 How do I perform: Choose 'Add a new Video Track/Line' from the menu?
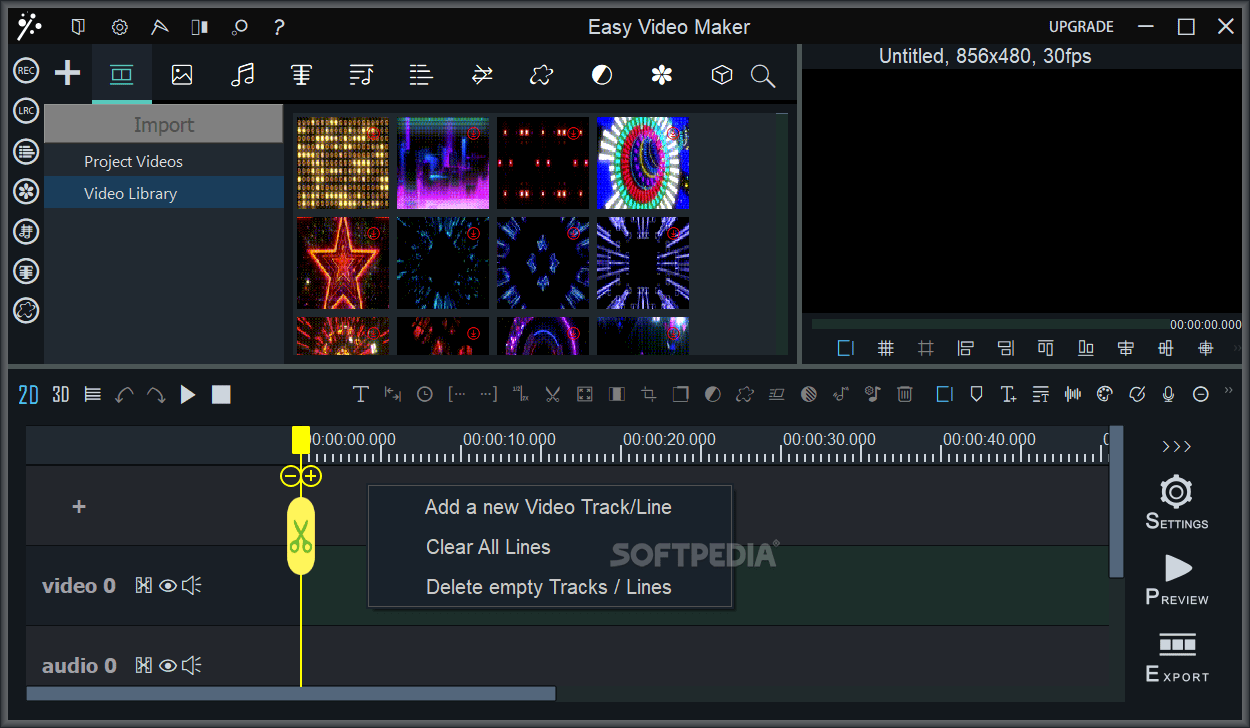tap(548, 507)
